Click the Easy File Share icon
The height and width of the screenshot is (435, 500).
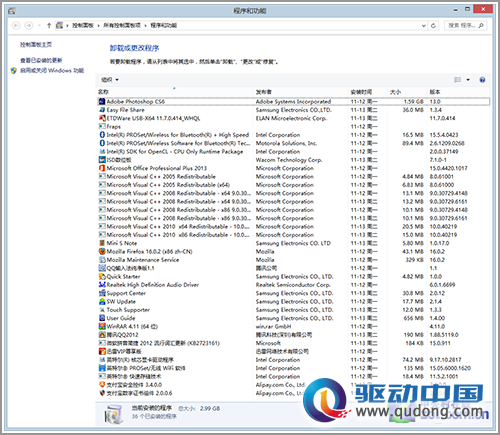(102, 110)
